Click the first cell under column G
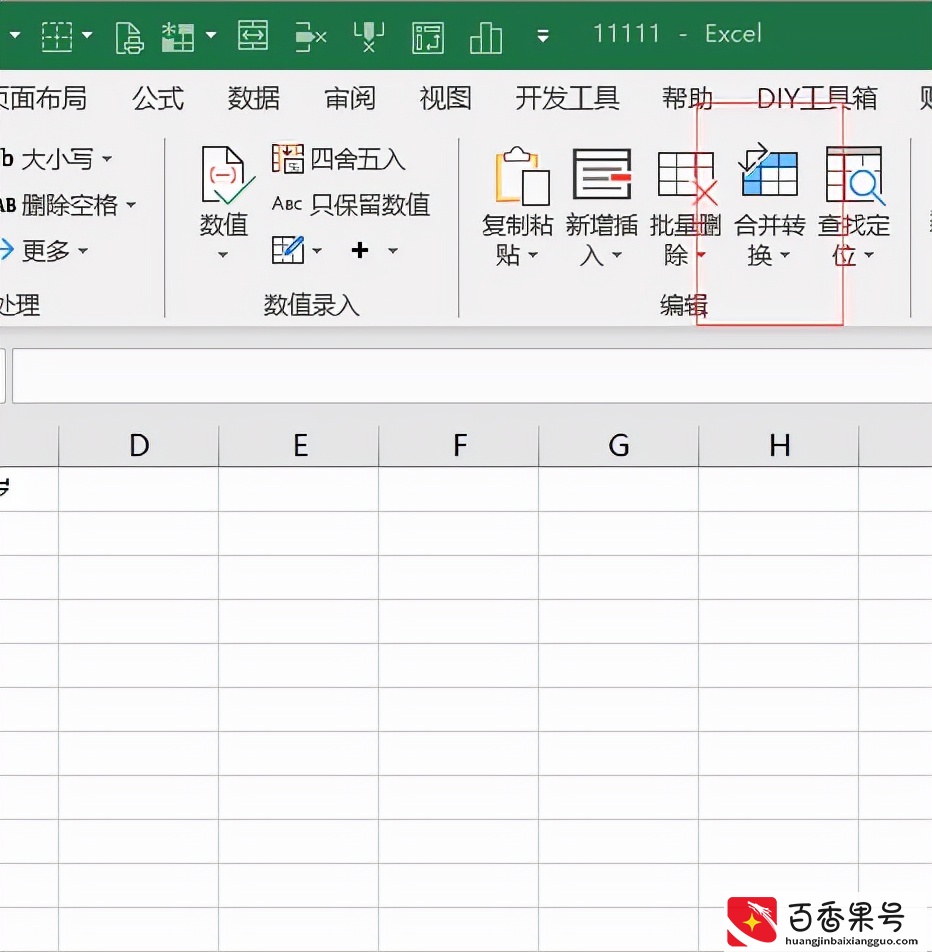Screen dimensions: 932x952 click(x=619, y=489)
